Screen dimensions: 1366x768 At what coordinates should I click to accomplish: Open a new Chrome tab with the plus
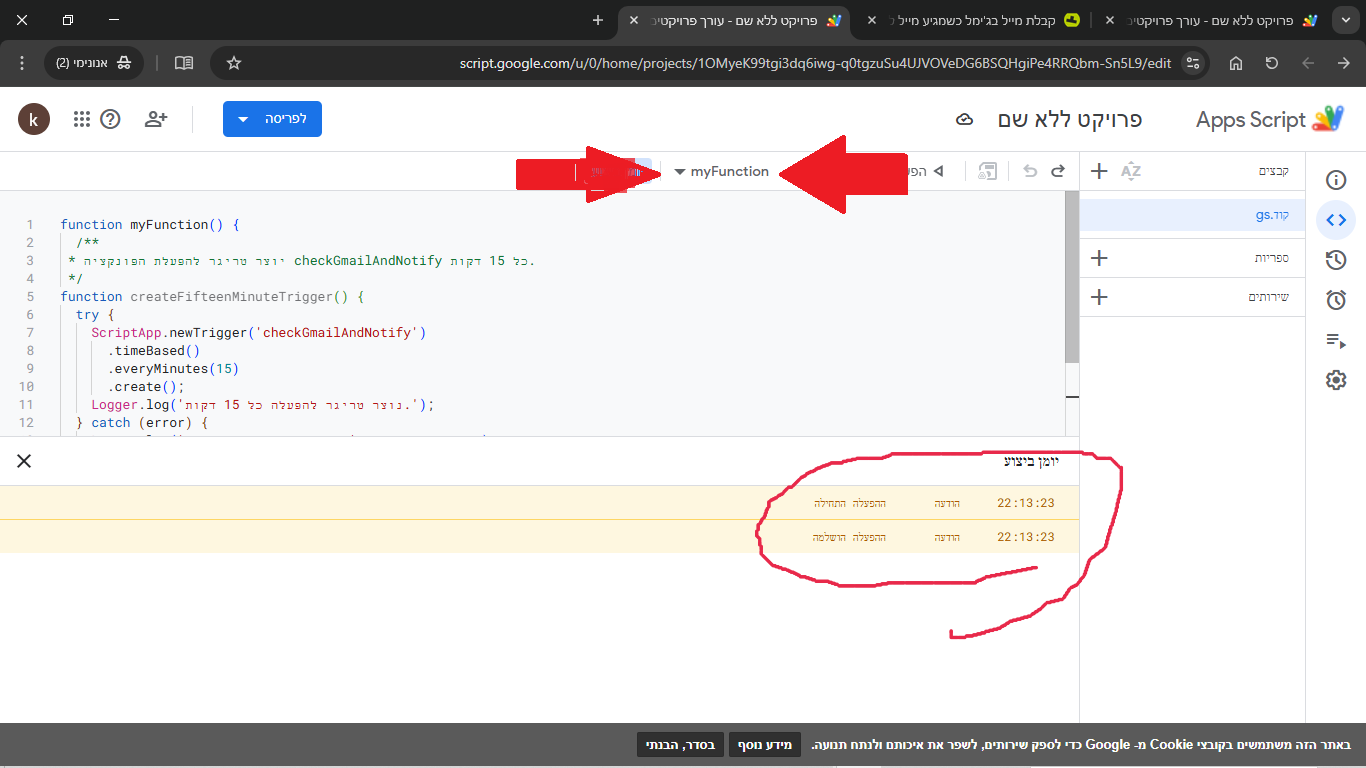pos(598,20)
